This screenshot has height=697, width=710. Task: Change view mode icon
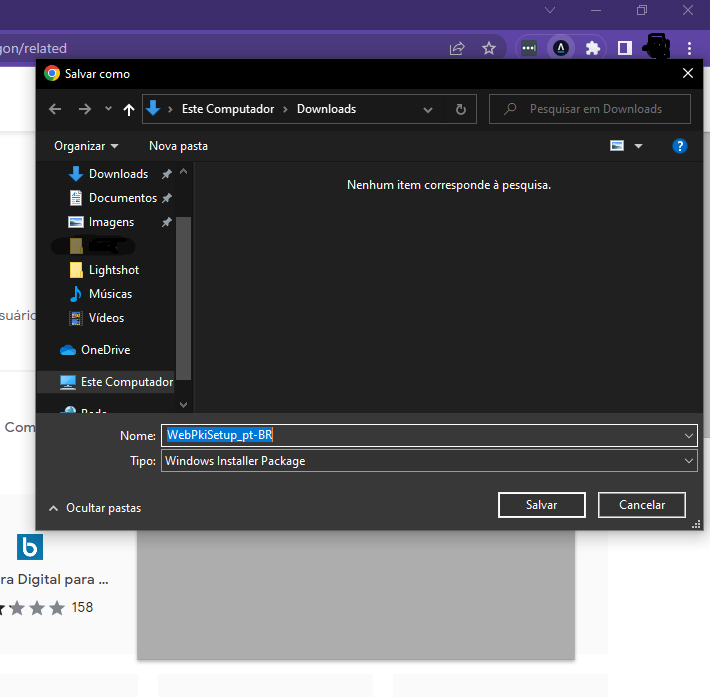click(x=617, y=146)
